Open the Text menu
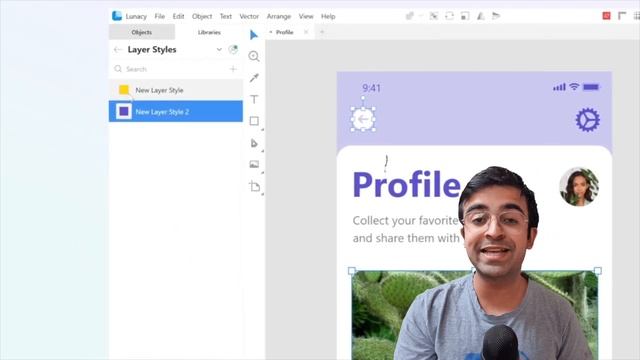 pos(226,16)
